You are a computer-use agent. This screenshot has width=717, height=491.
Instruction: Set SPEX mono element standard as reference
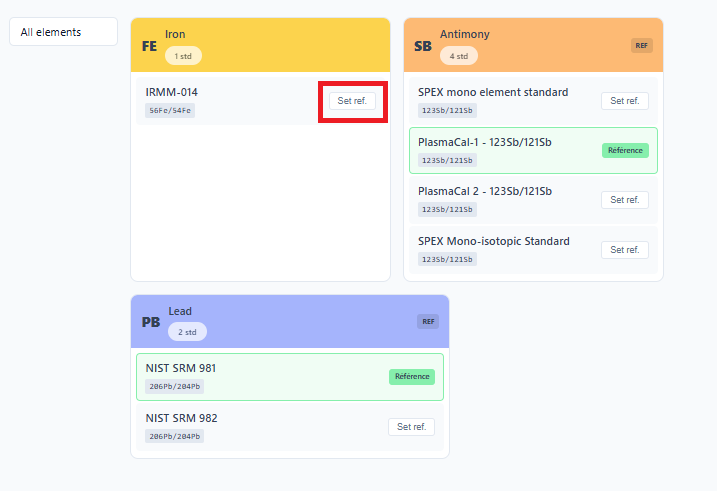coord(624,101)
